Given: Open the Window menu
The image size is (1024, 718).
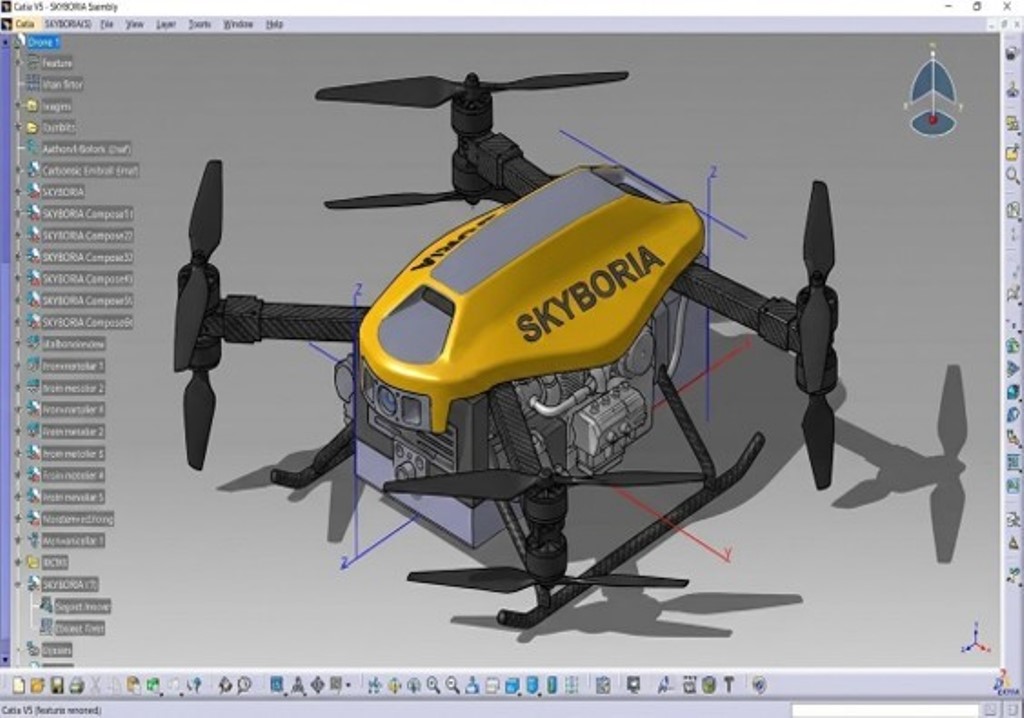Looking at the screenshot, I should coord(237,23).
